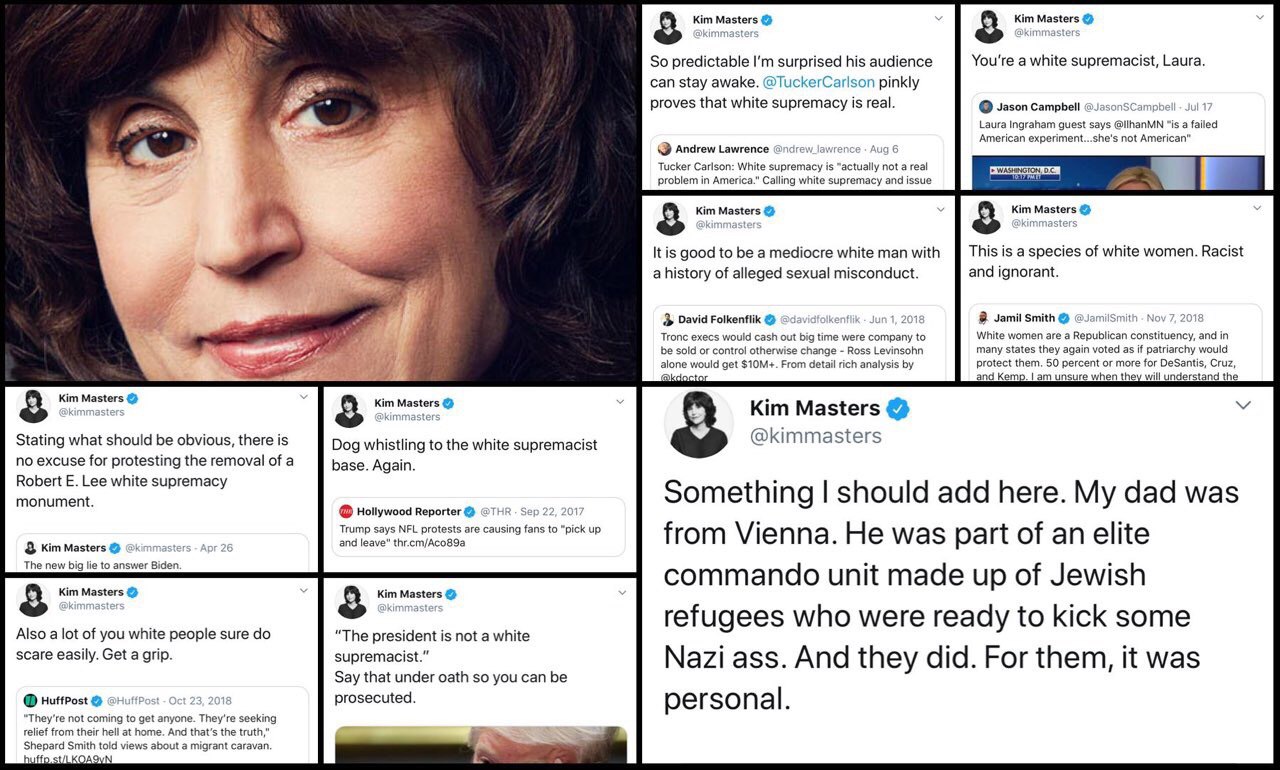The height and width of the screenshot is (770, 1280).
Task: Expand the chevron menu on the Vienna tweet
Action: coord(1243,405)
